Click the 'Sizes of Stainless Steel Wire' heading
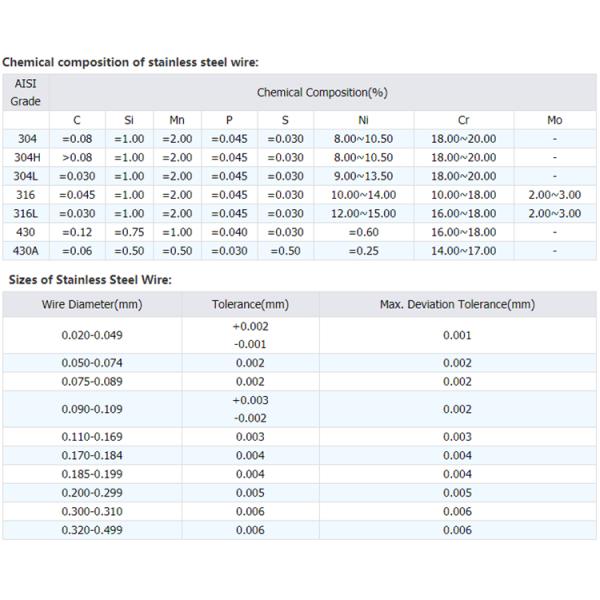This screenshot has height=600, width=600. [x=90, y=280]
